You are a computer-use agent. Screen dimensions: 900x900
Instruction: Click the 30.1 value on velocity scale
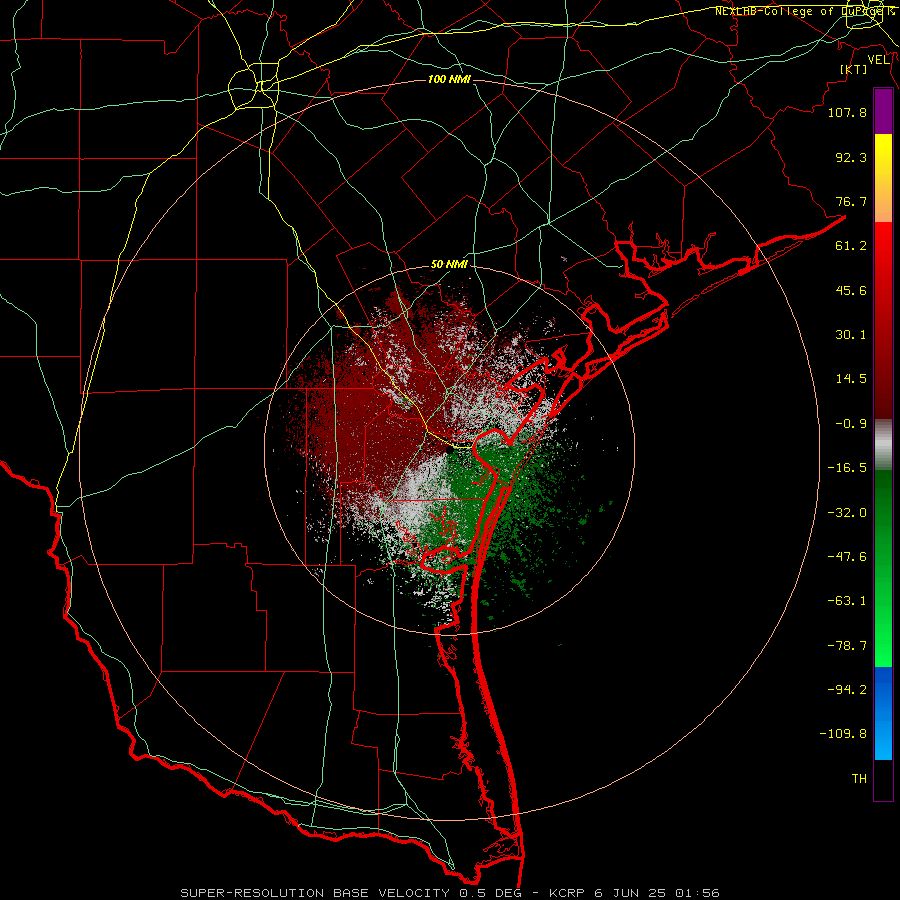click(851, 335)
